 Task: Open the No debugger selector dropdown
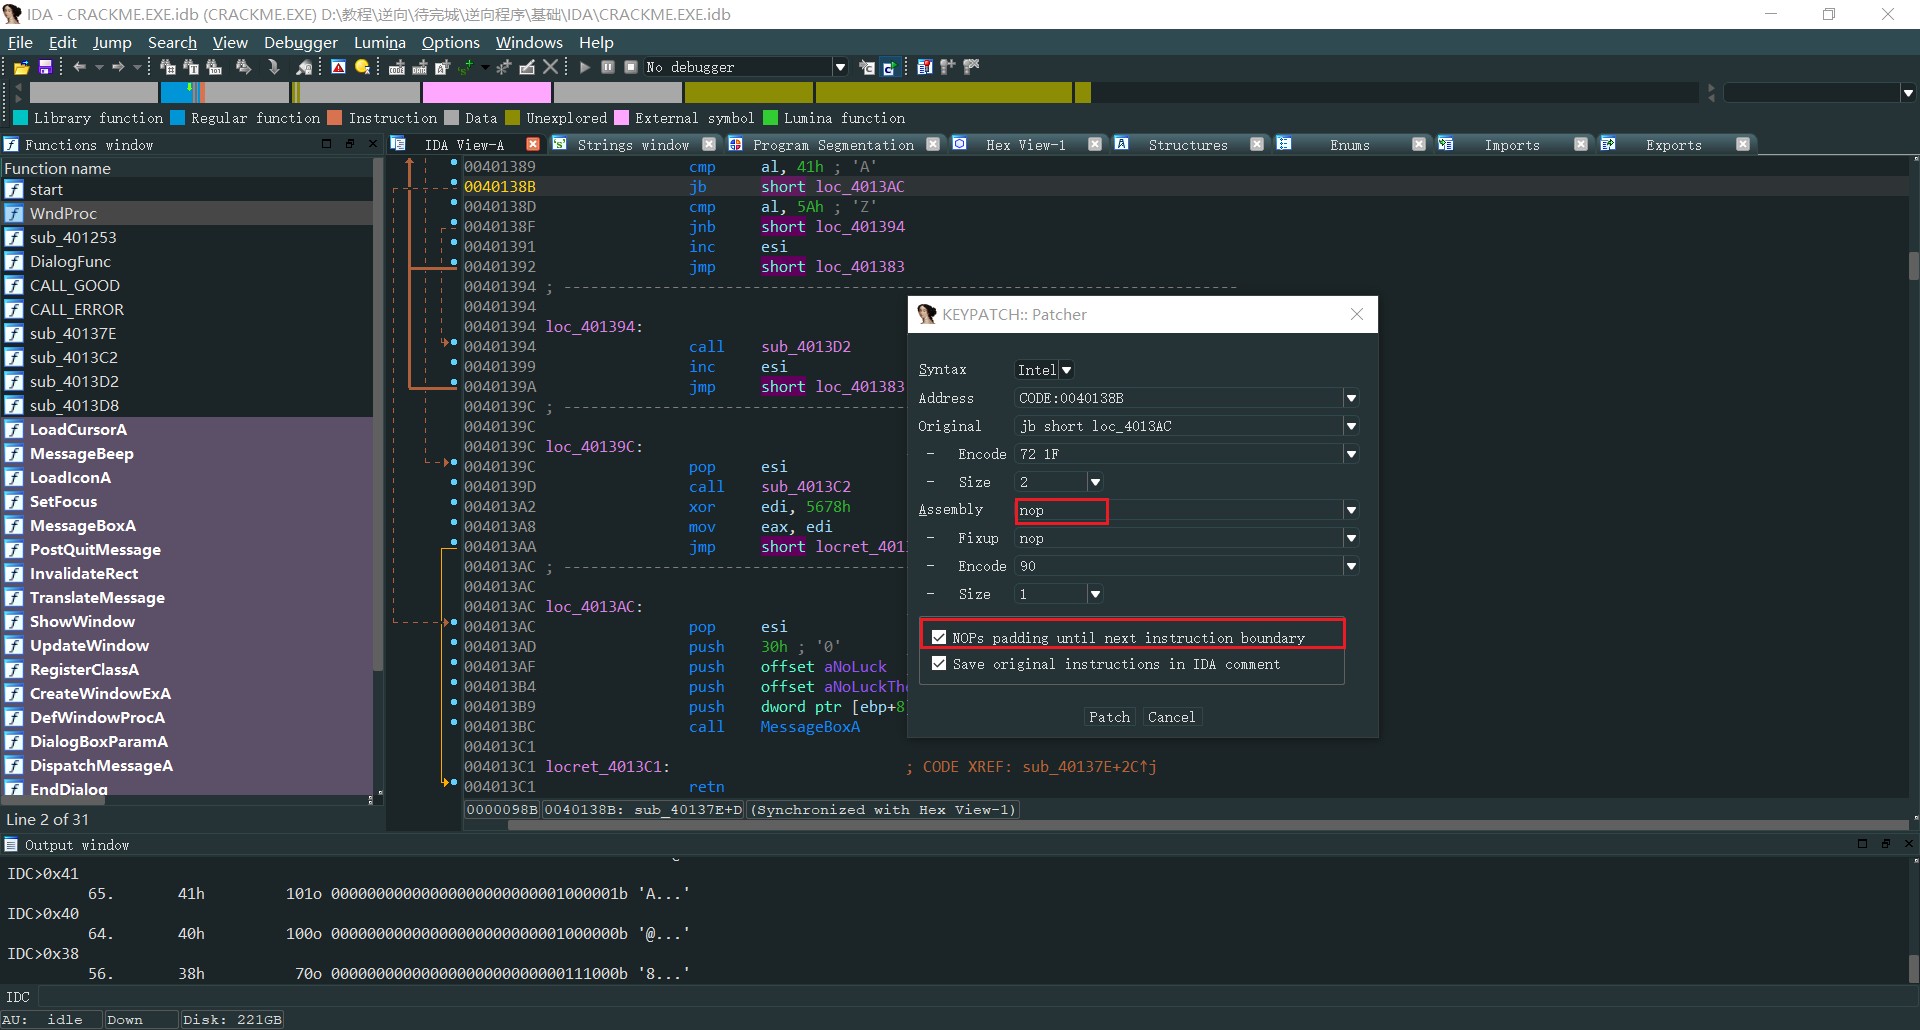pyautogui.click(x=840, y=67)
